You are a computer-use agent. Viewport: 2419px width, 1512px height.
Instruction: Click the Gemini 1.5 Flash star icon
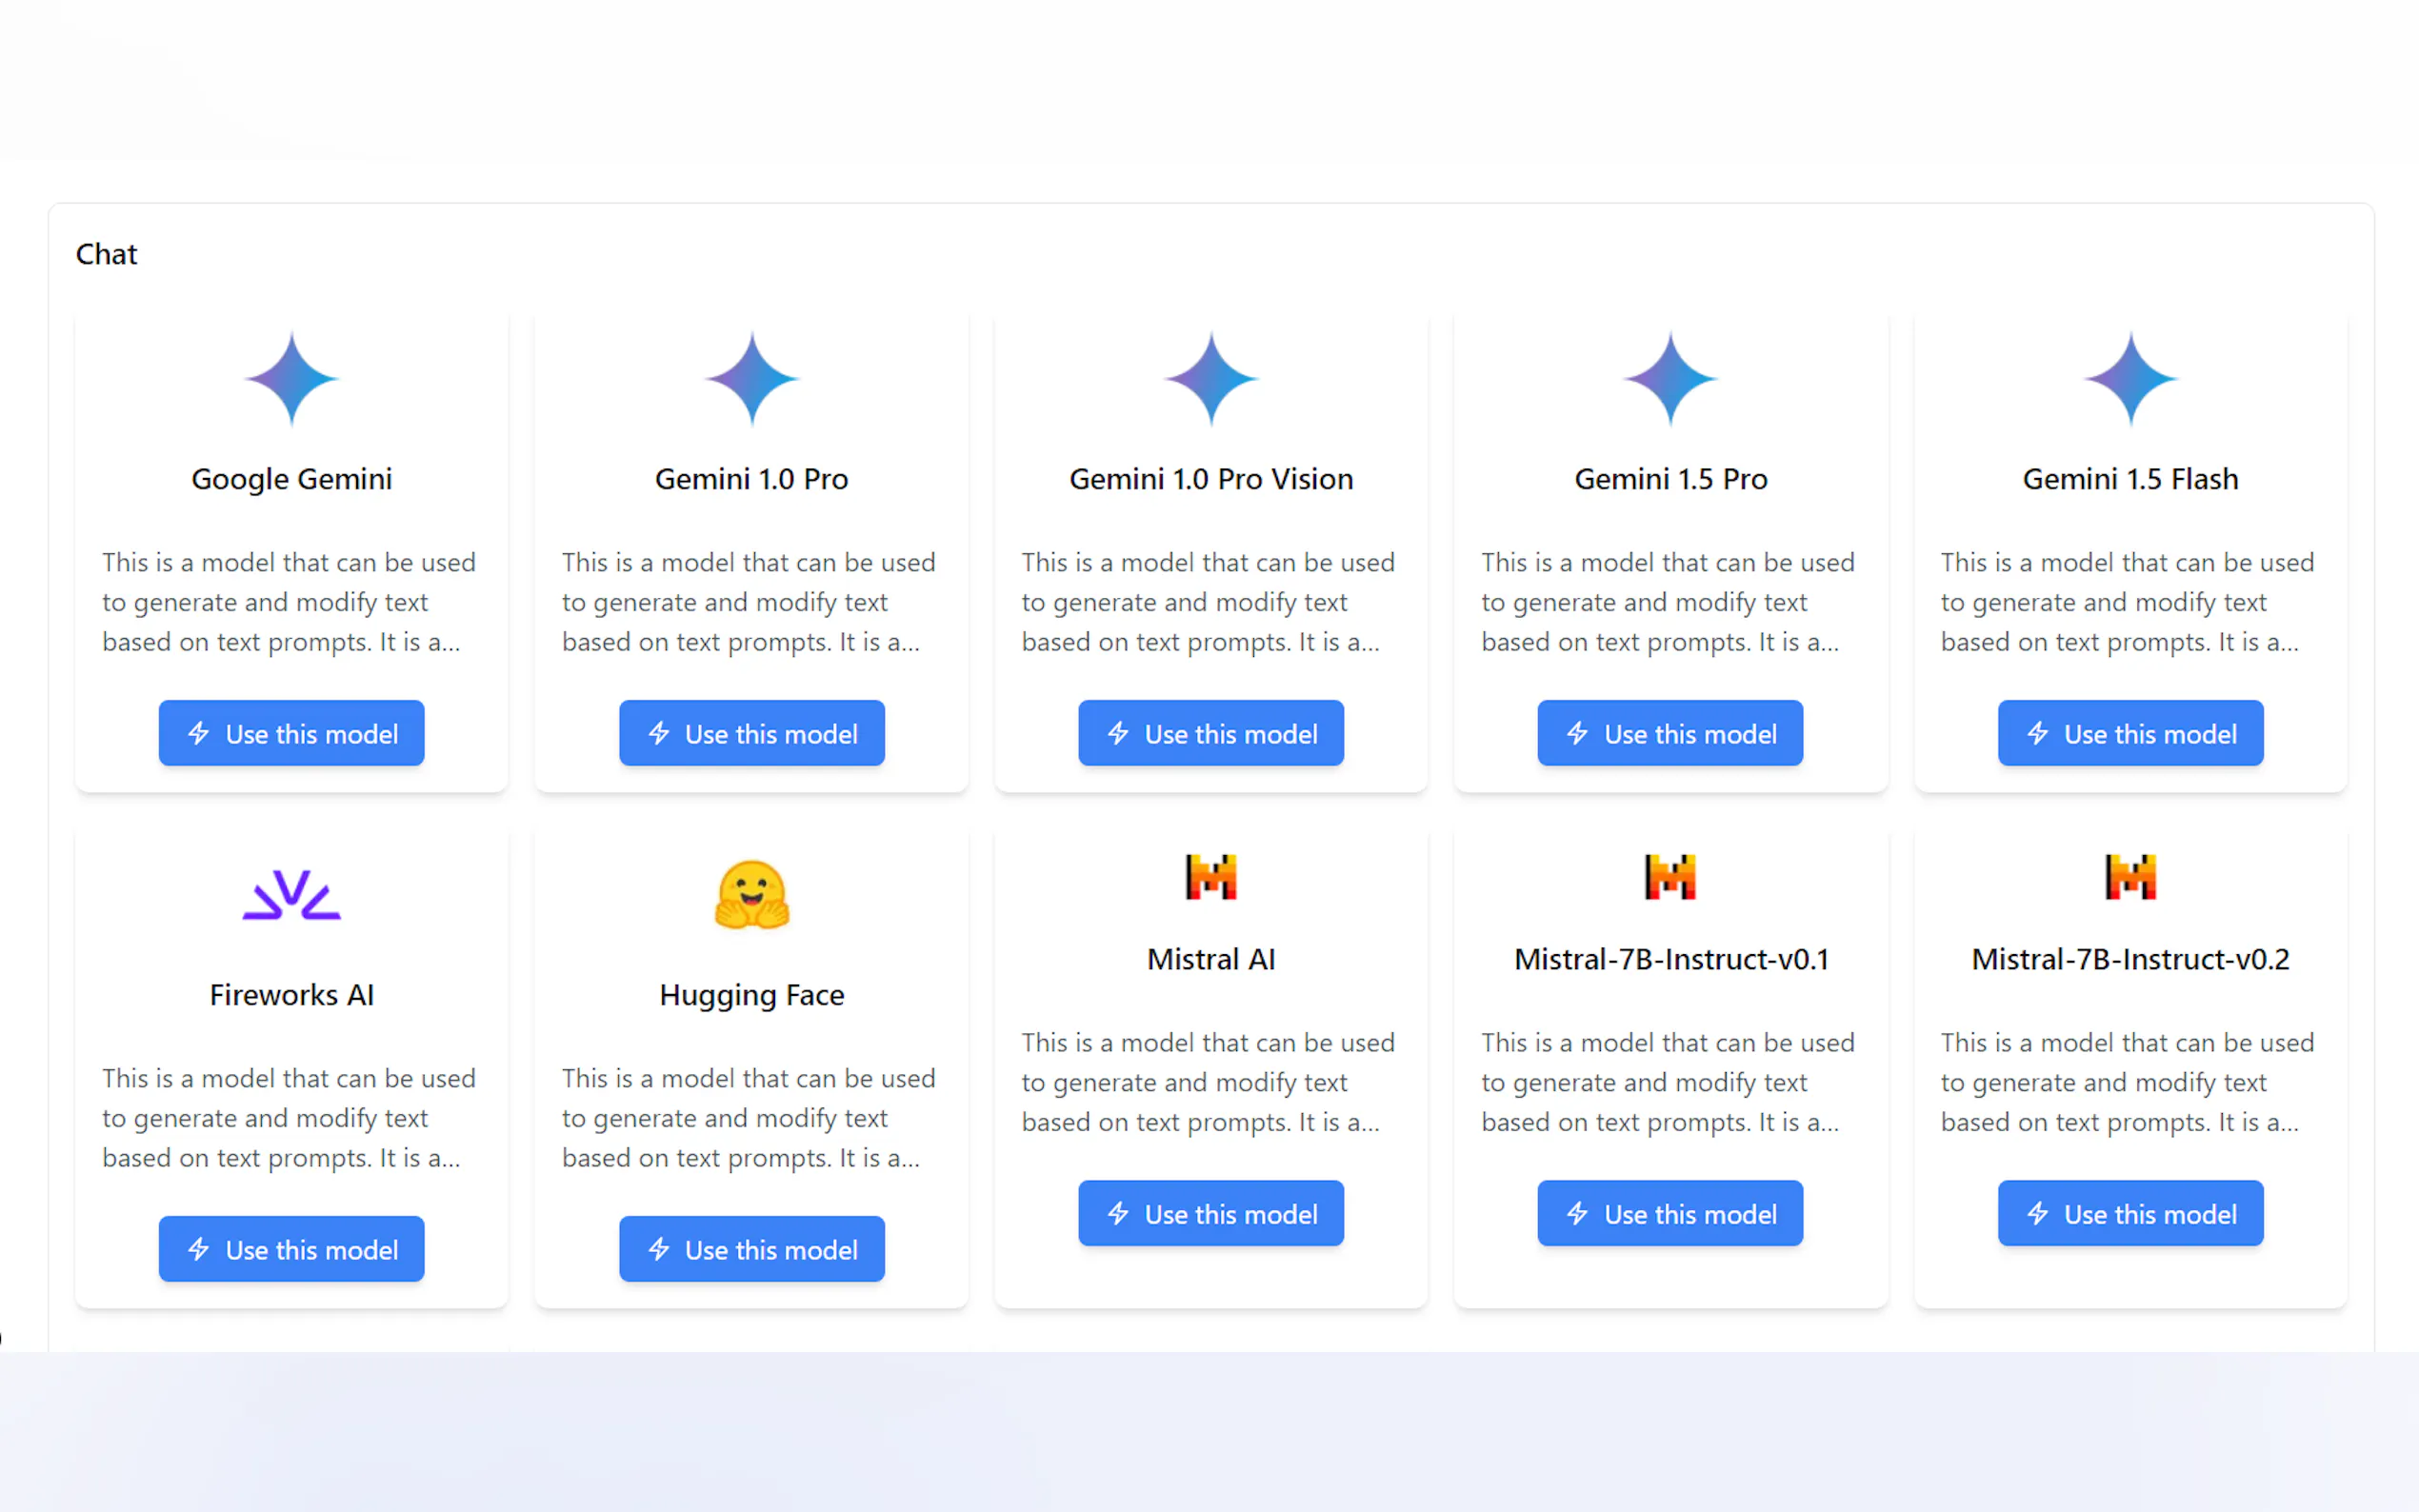[2130, 379]
